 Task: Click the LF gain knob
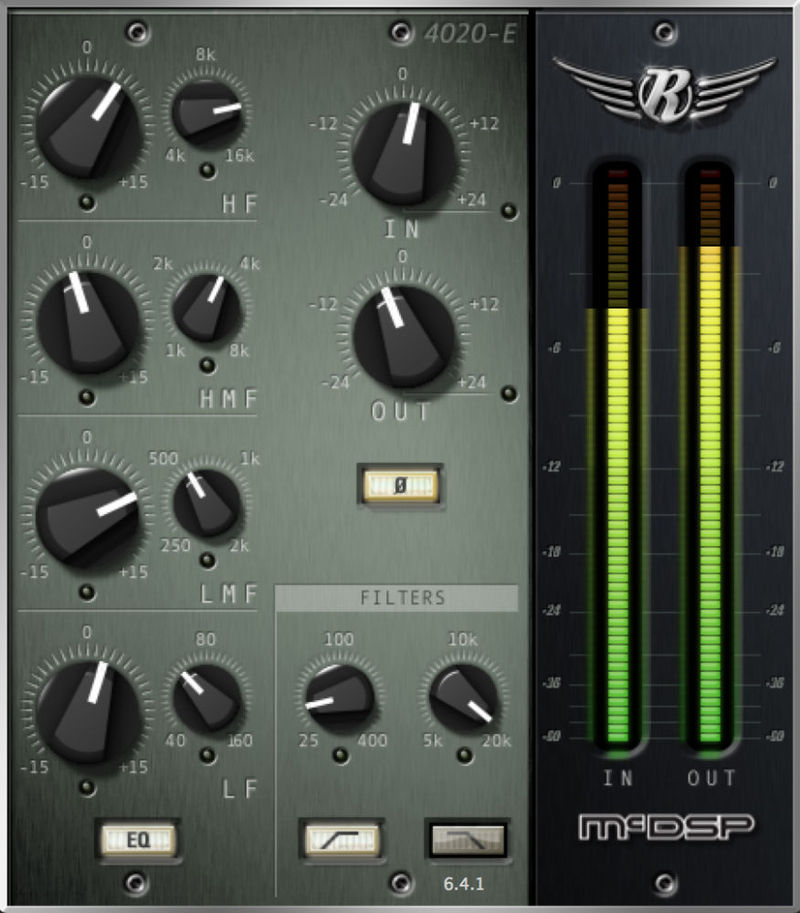click(x=89, y=712)
